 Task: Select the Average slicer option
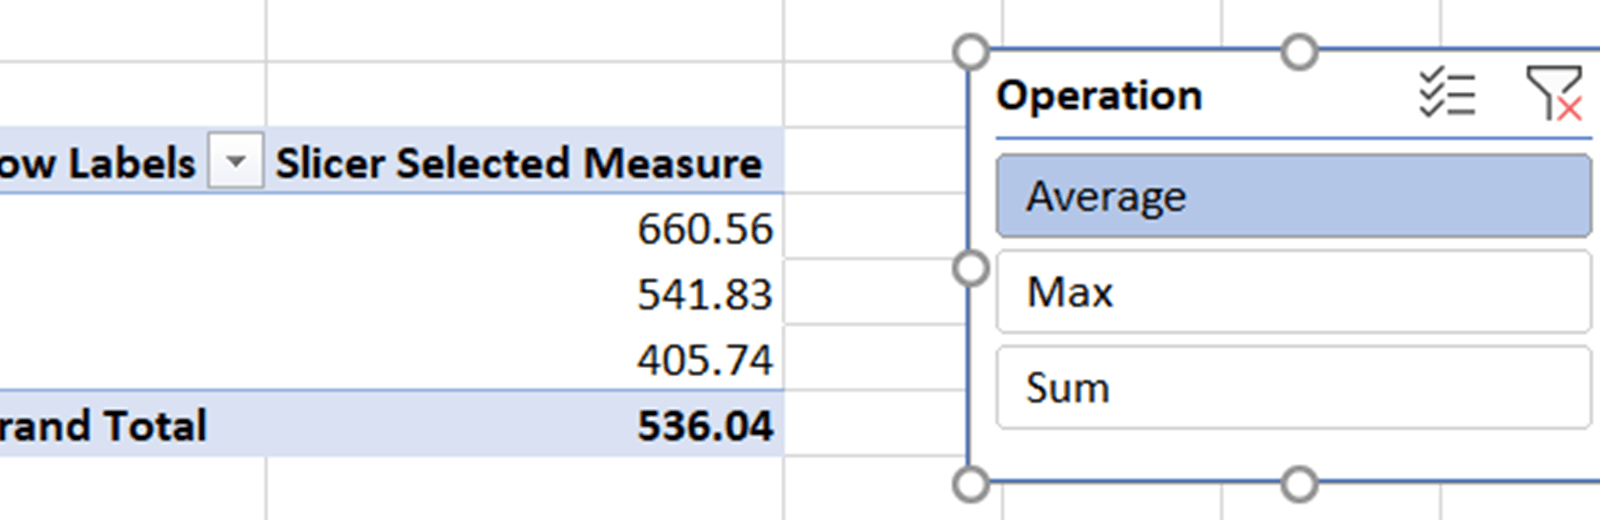[1293, 196]
